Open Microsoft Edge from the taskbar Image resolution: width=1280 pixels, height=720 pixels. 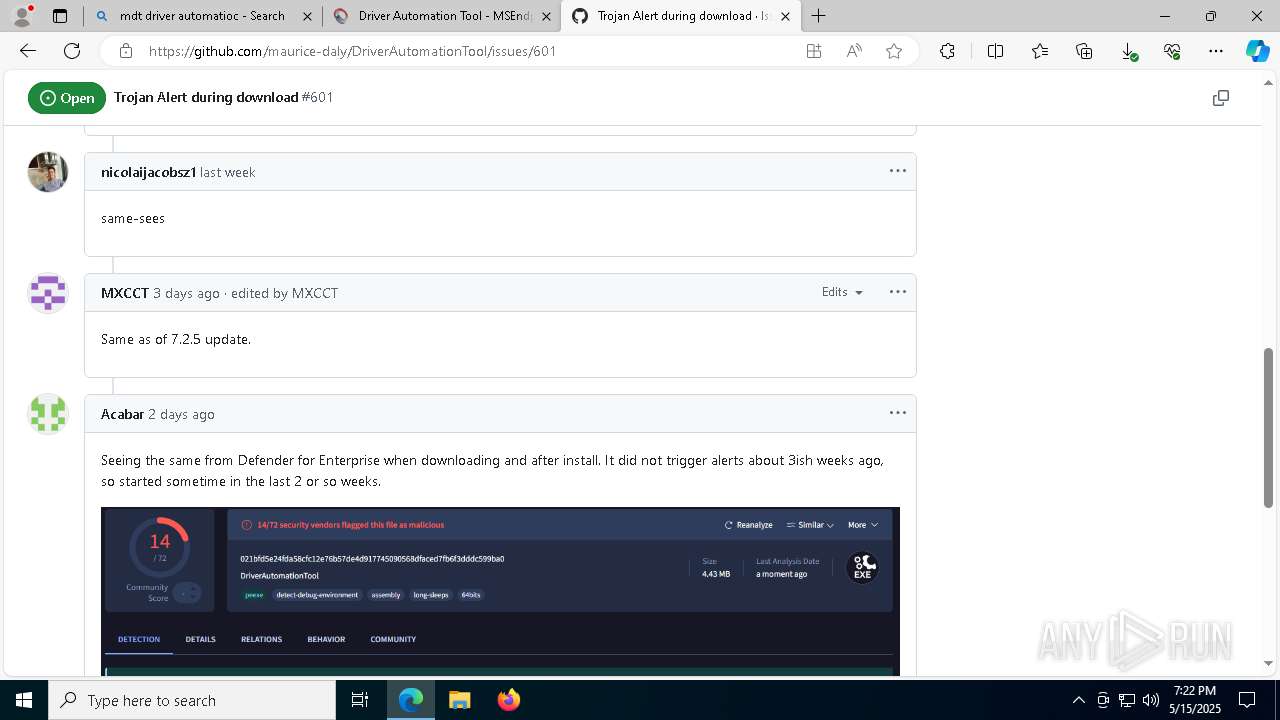(411, 700)
